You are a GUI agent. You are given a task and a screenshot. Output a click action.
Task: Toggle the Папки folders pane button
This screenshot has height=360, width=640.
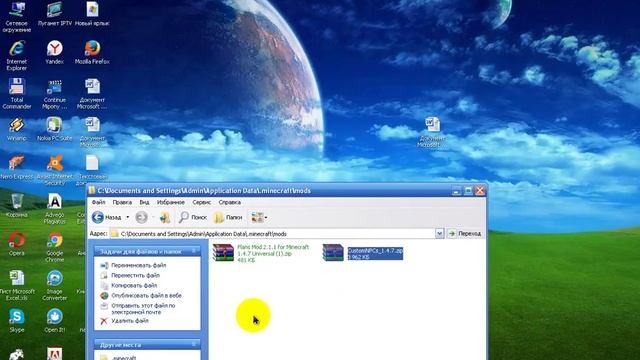click(229, 218)
